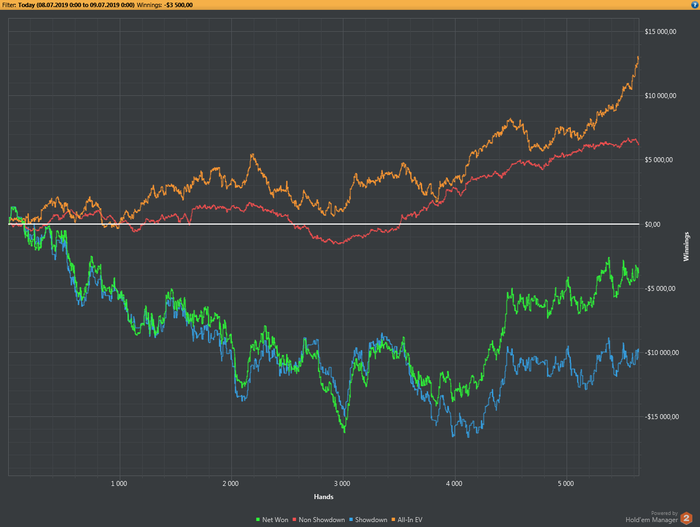Toggle the blue Showdown legend swatch

point(351,519)
